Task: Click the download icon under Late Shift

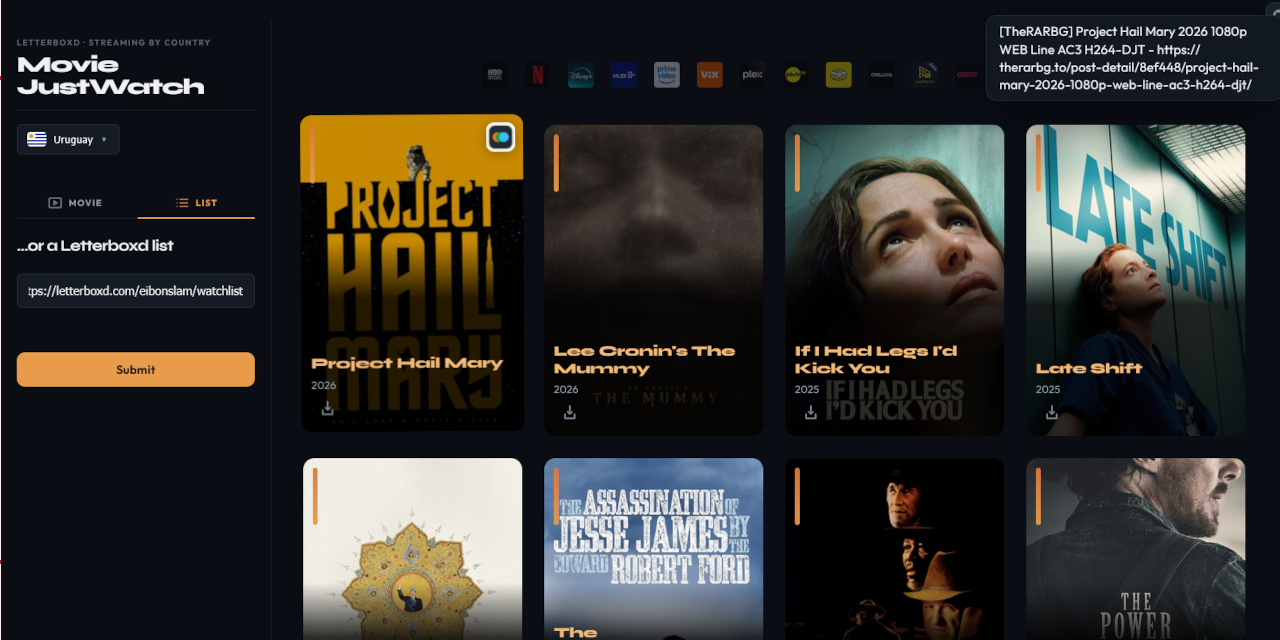Action: 1052,412
